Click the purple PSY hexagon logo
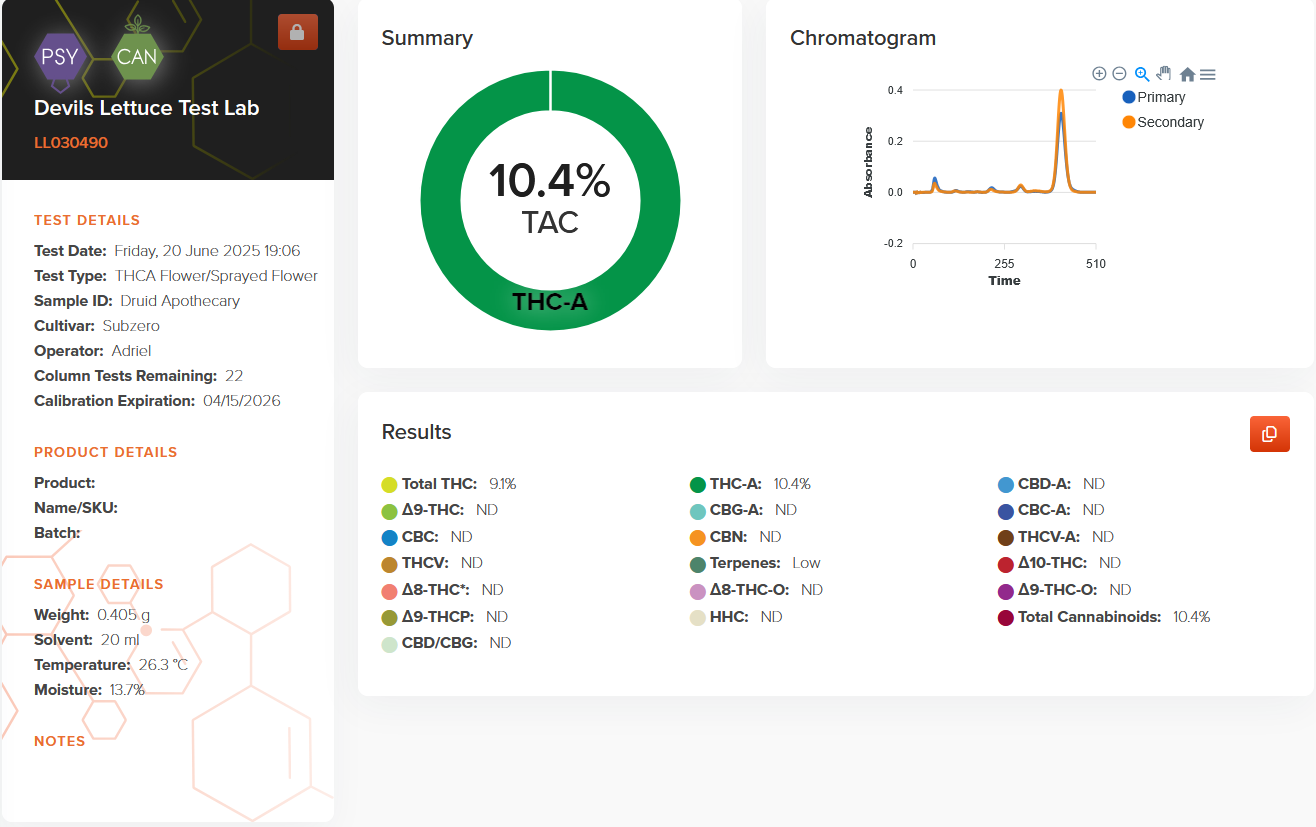The height and width of the screenshot is (827, 1316). tap(59, 57)
